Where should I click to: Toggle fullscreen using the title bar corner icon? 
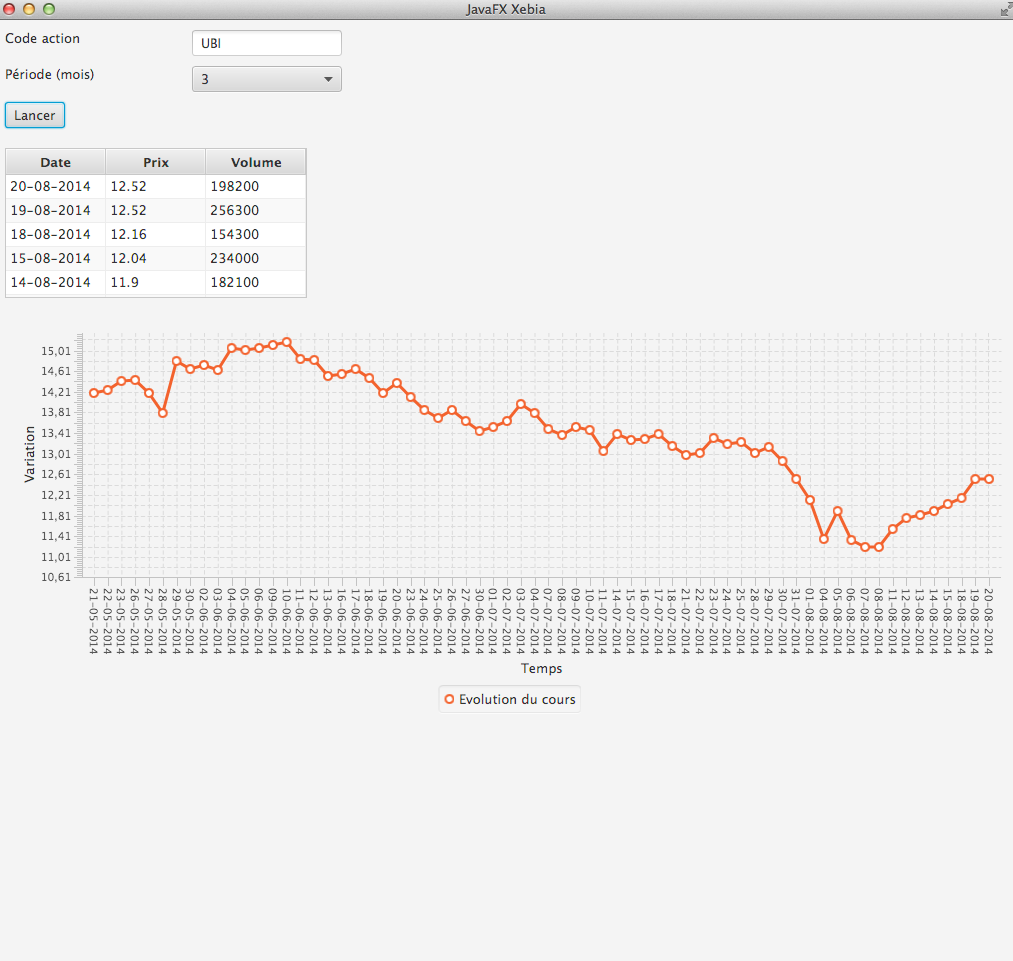1004,9
